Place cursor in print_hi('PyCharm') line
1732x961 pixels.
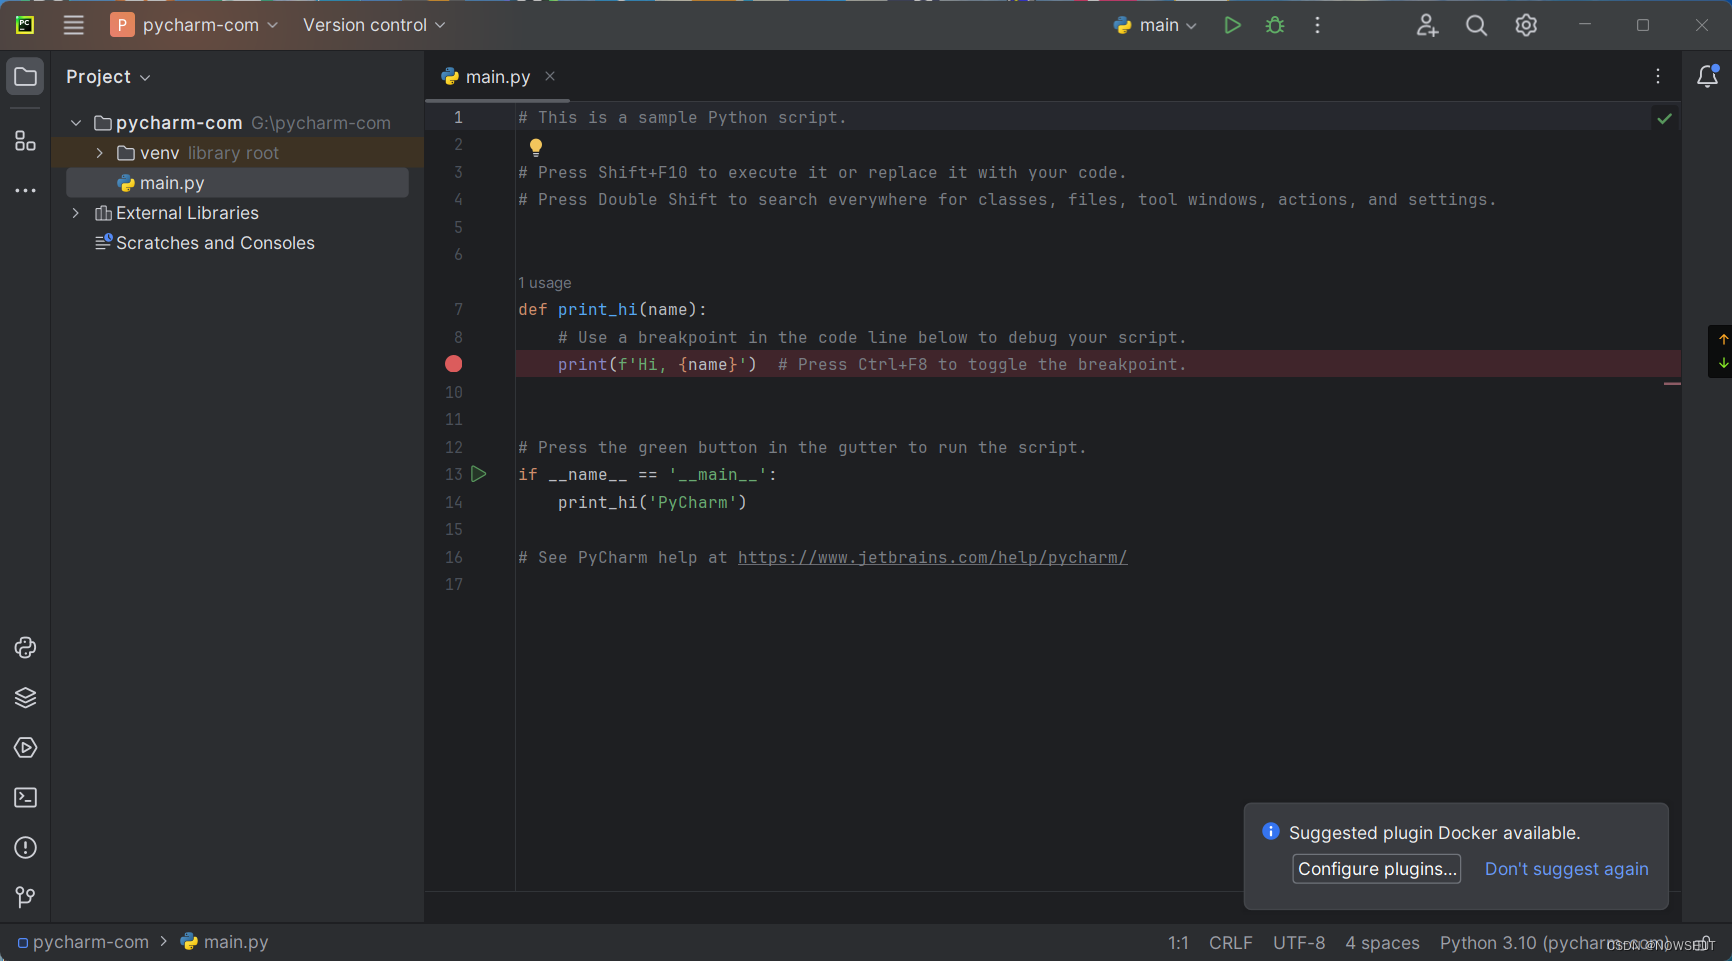click(652, 503)
